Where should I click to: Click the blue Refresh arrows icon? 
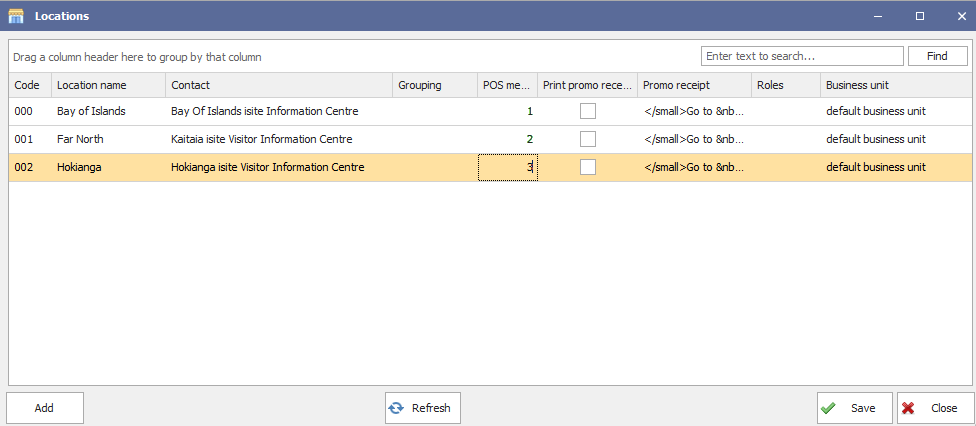pos(396,408)
